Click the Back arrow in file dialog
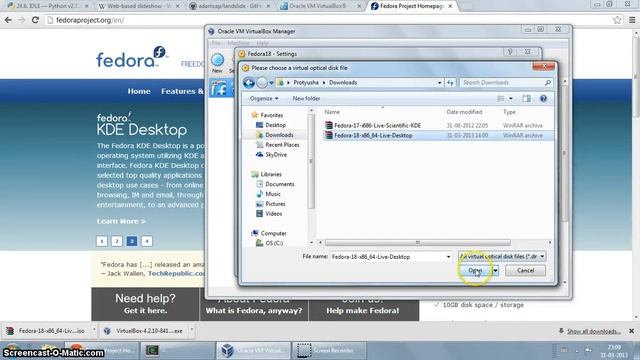The height and width of the screenshot is (360, 640). (x=249, y=83)
